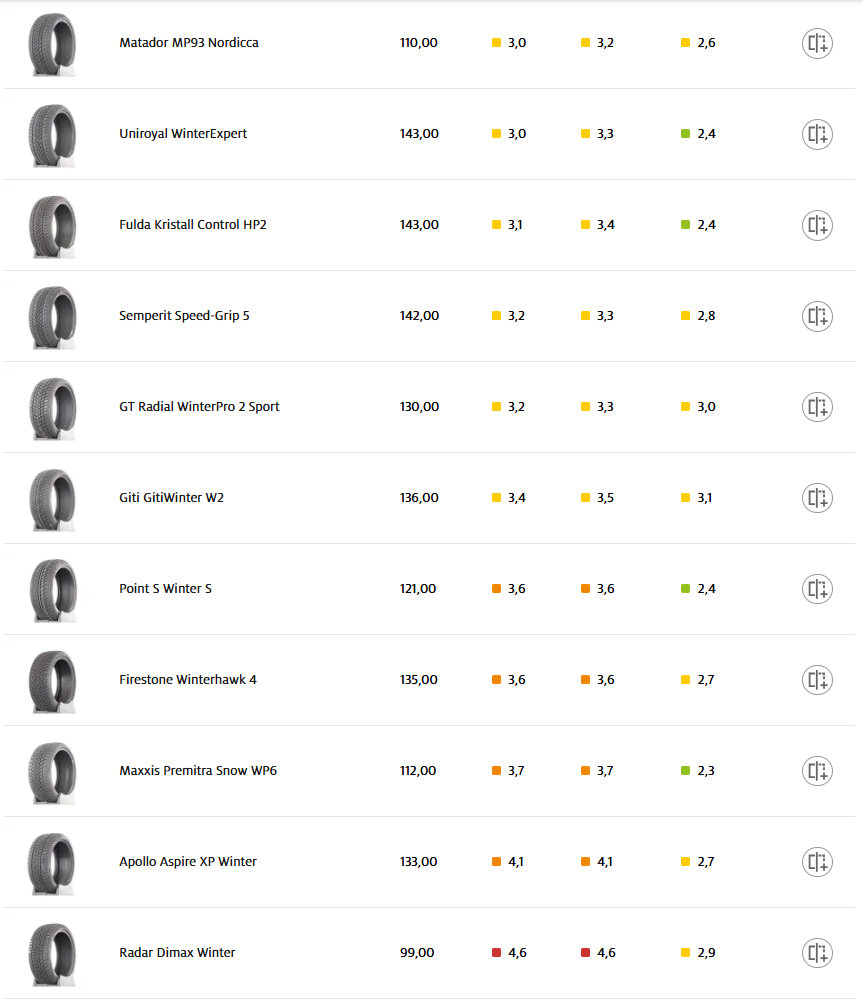This screenshot has height=1003, width=863.
Task: Click compare icon for Point S Winter S
Action: [x=817, y=589]
